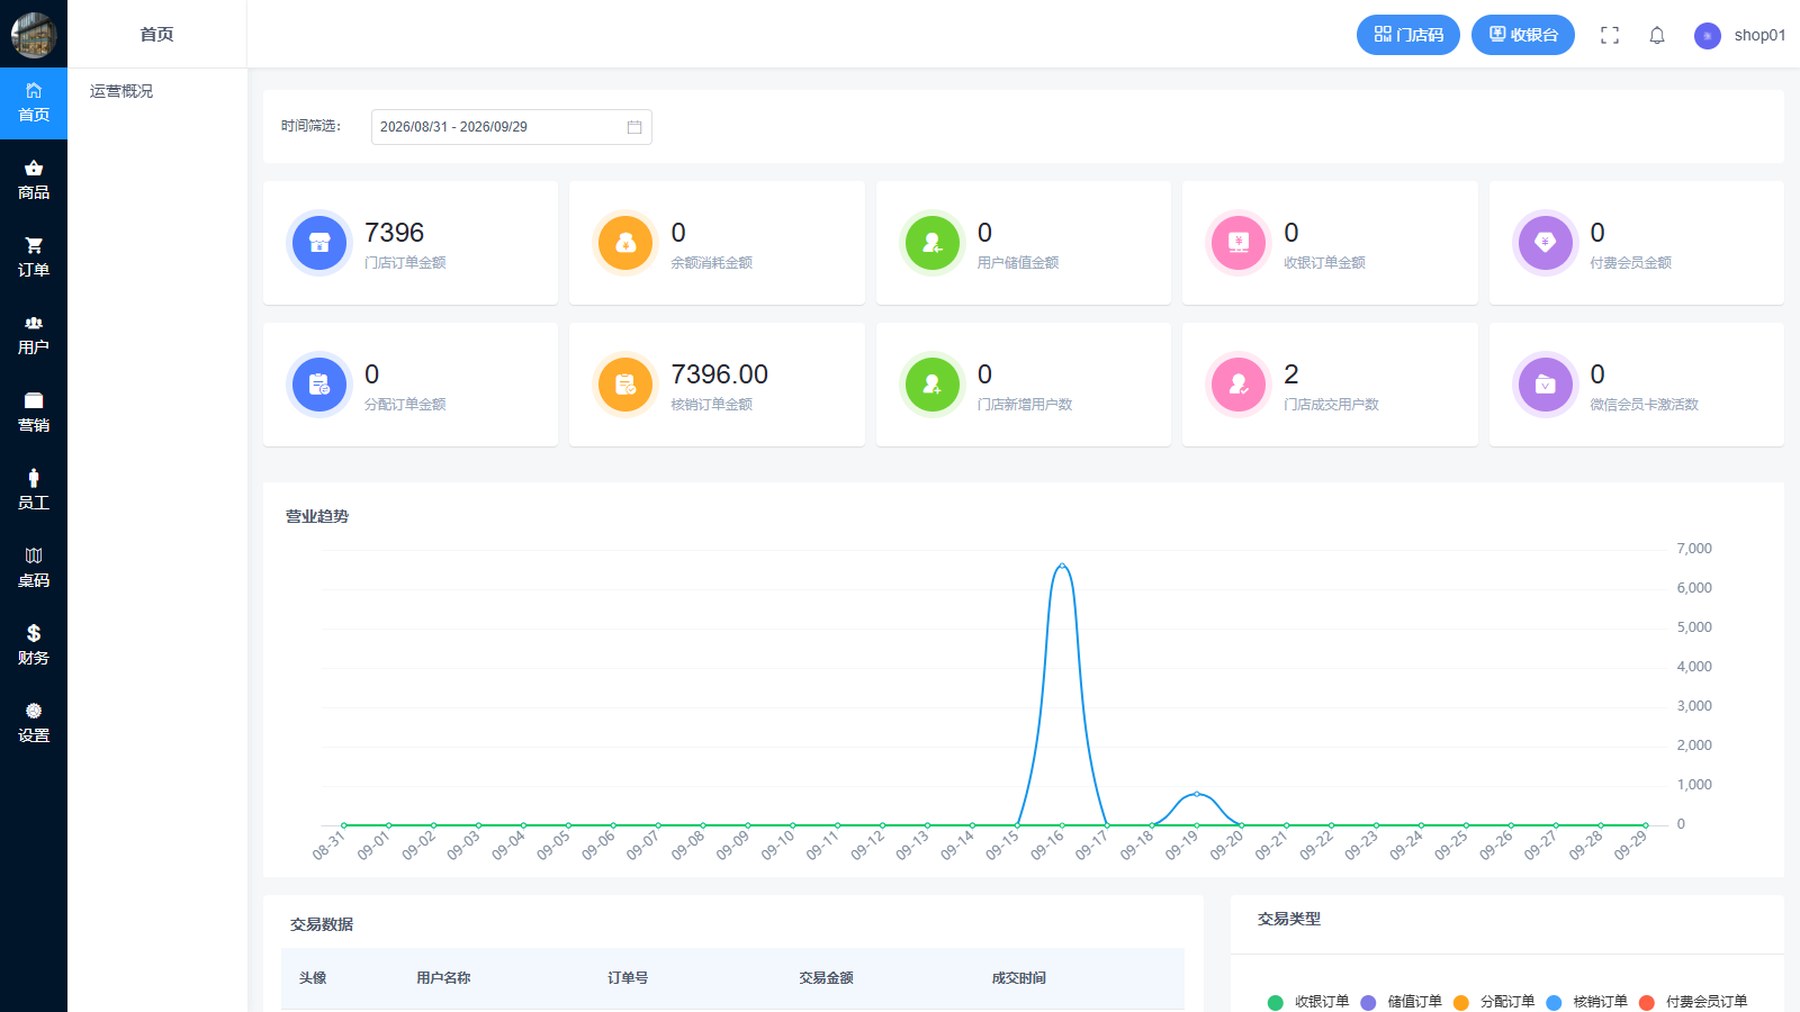Click the 门店成交用户数 pink icon

point(1238,385)
